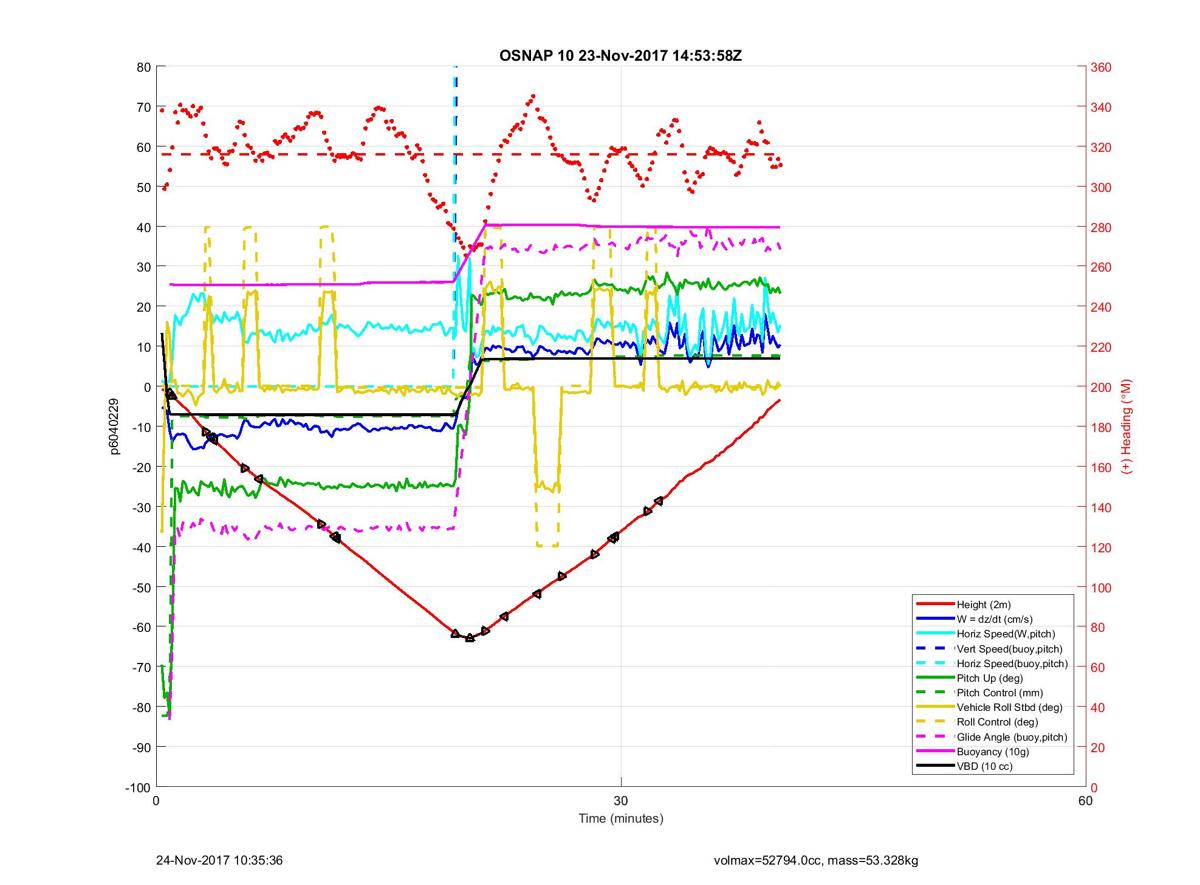Click the '160' heading axis tick label
The width and height of the screenshot is (1200, 885).
pos(1099,467)
